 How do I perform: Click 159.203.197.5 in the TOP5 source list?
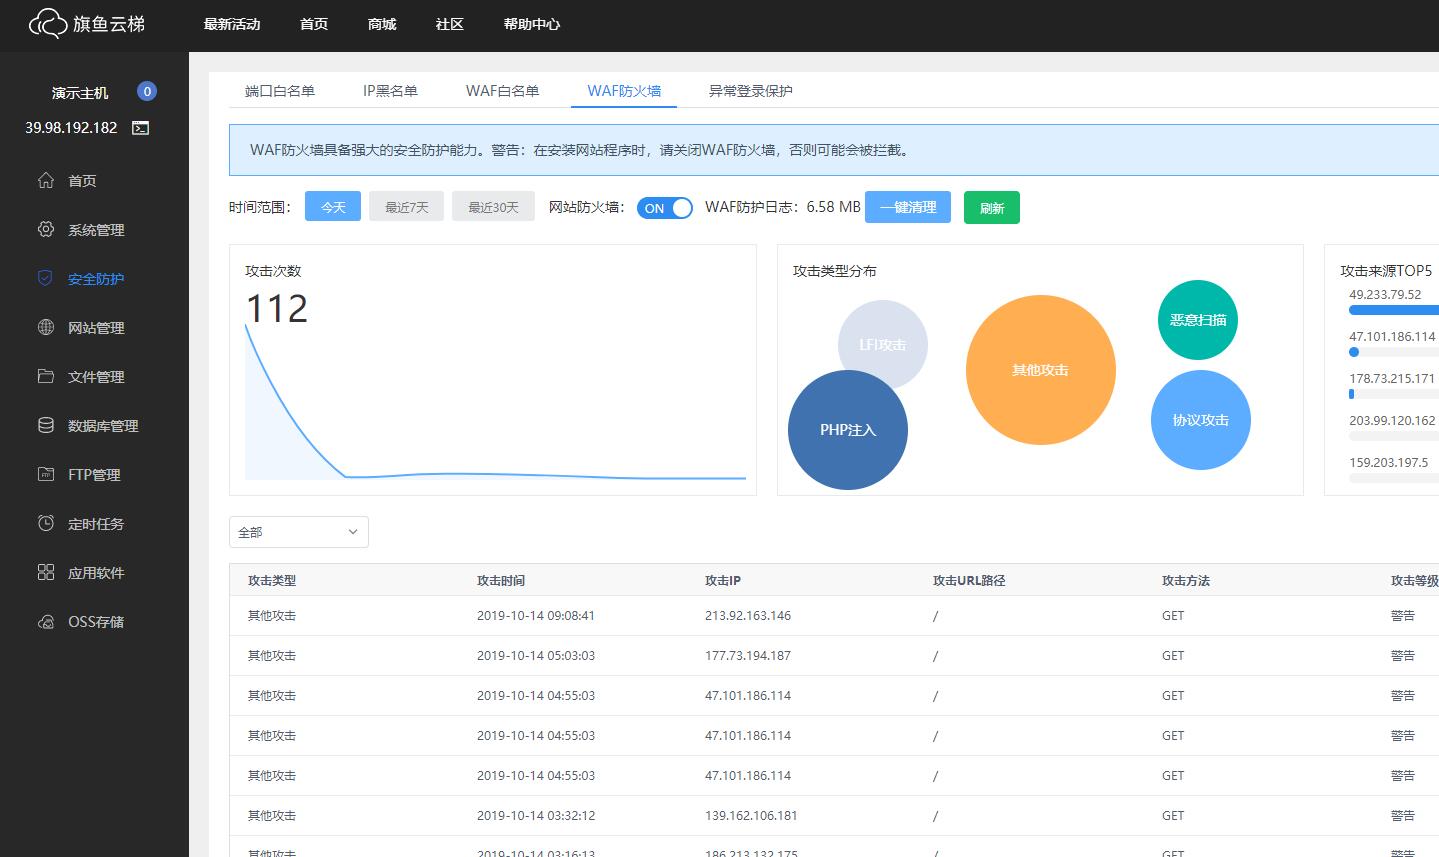1388,463
